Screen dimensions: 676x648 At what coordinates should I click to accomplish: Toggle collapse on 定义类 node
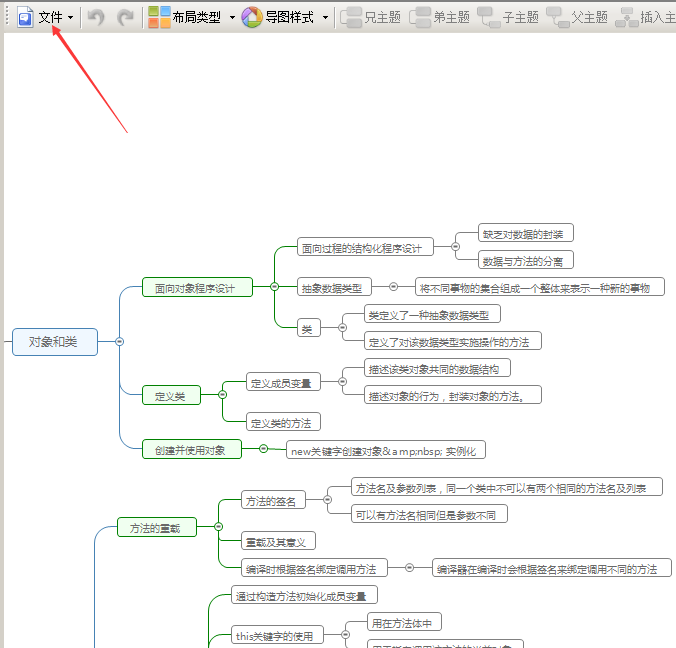pos(222,396)
